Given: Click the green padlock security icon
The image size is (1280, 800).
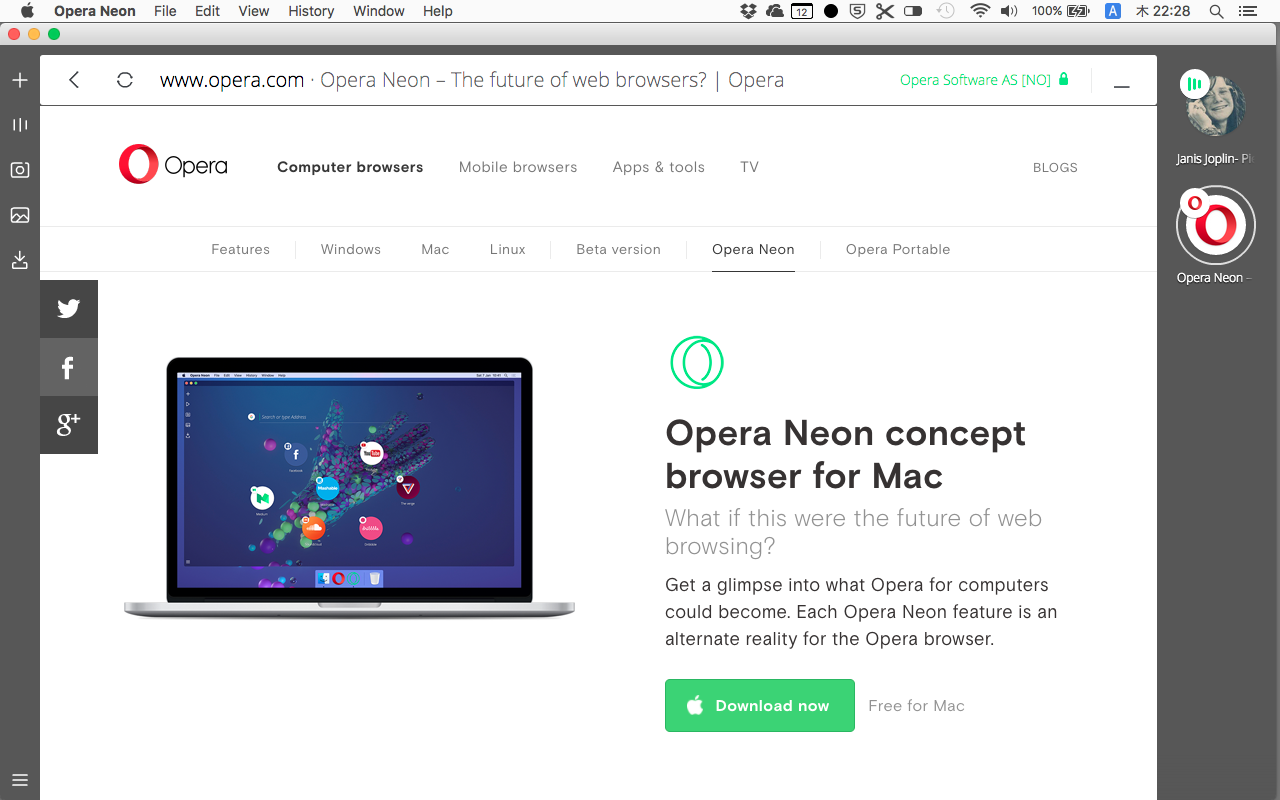Looking at the screenshot, I should click(x=1064, y=79).
